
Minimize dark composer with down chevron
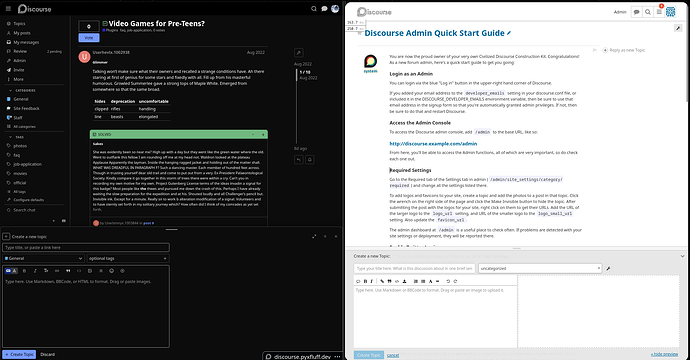click(325, 236)
